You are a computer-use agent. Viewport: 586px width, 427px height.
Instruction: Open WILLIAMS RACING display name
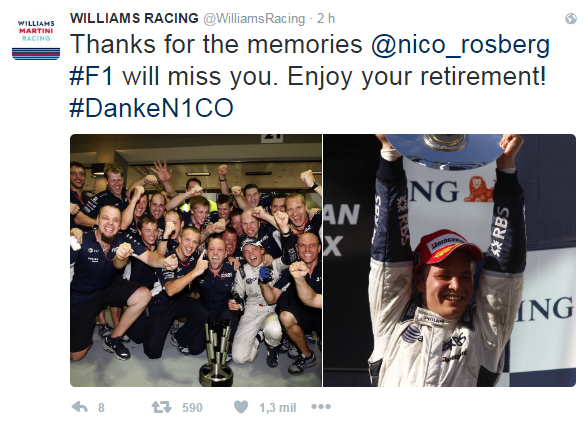click(134, 18)
